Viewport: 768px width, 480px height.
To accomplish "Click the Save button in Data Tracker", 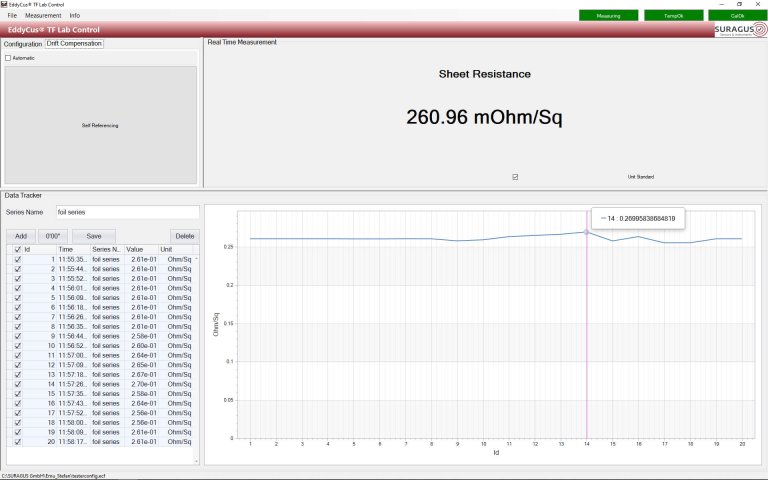I will point(94,235).
